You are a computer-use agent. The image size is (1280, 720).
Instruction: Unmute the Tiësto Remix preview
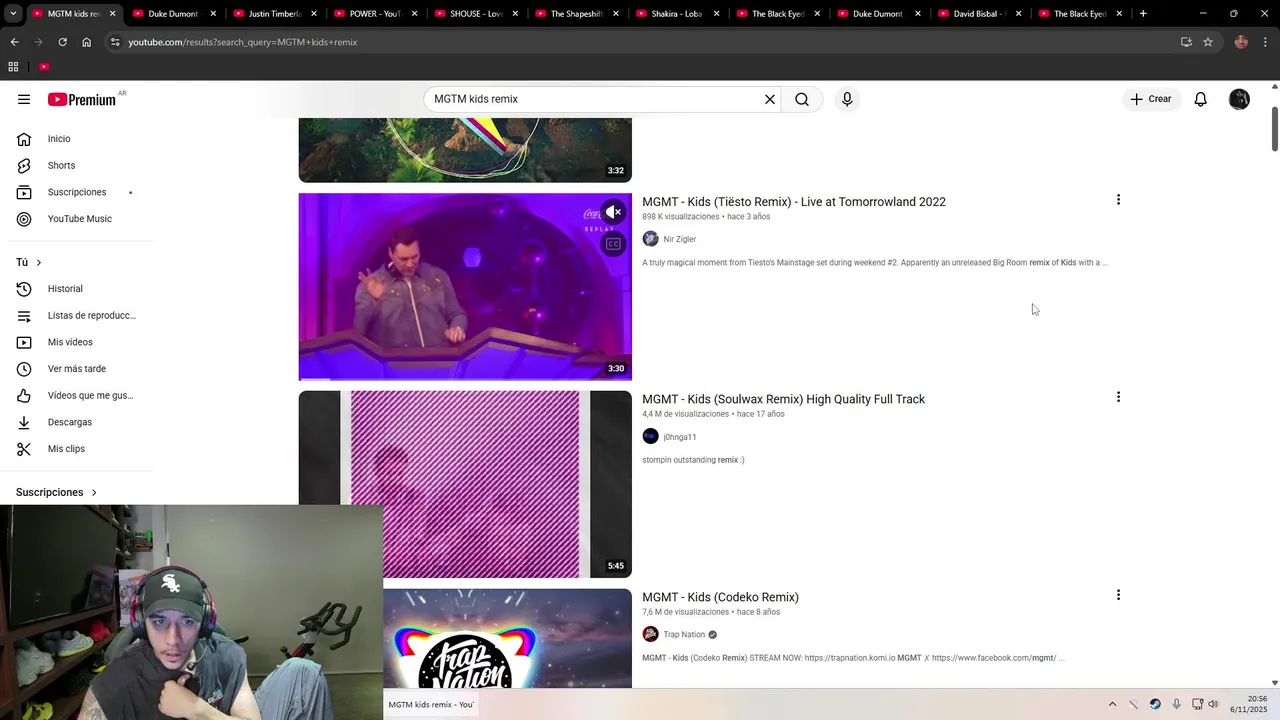[614, 212]
